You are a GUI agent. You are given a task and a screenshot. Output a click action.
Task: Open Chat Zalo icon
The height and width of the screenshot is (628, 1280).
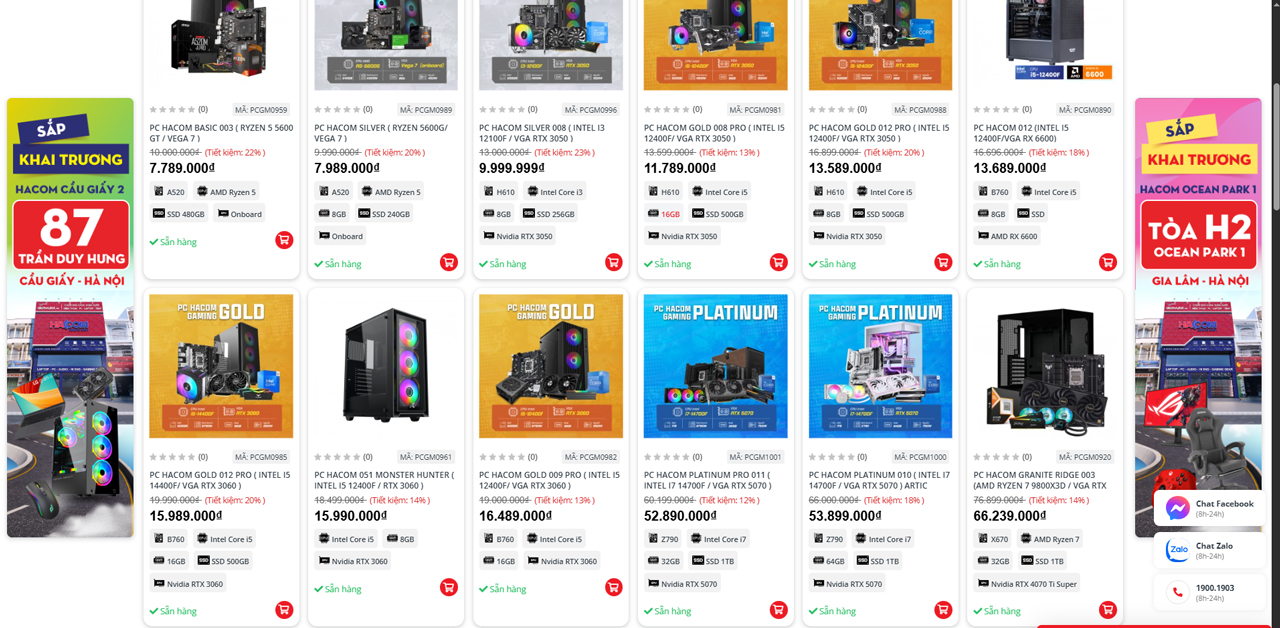[x=1178, y=550]
